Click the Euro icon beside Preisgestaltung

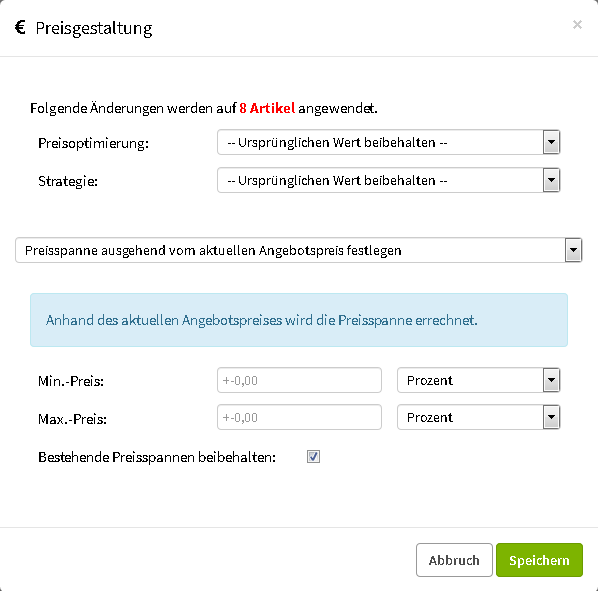(x=20, y=27)
